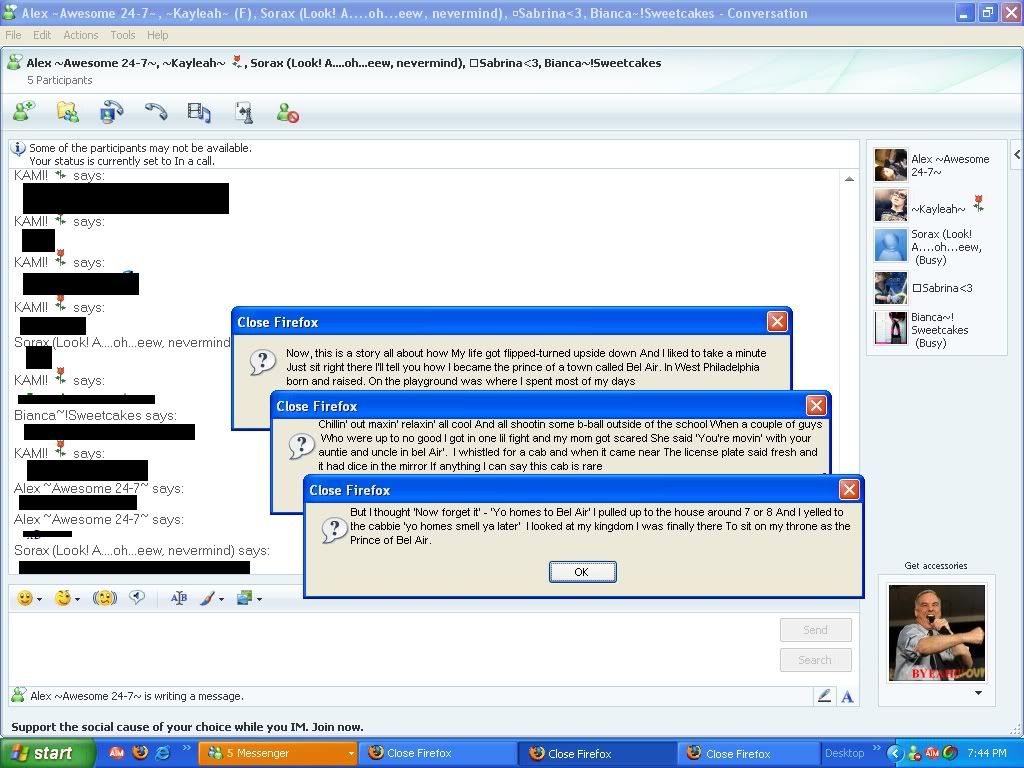Select Sorax avatar in participants list
The height and width of the screenshot is (768, 1024).
[x=890, y=246]
